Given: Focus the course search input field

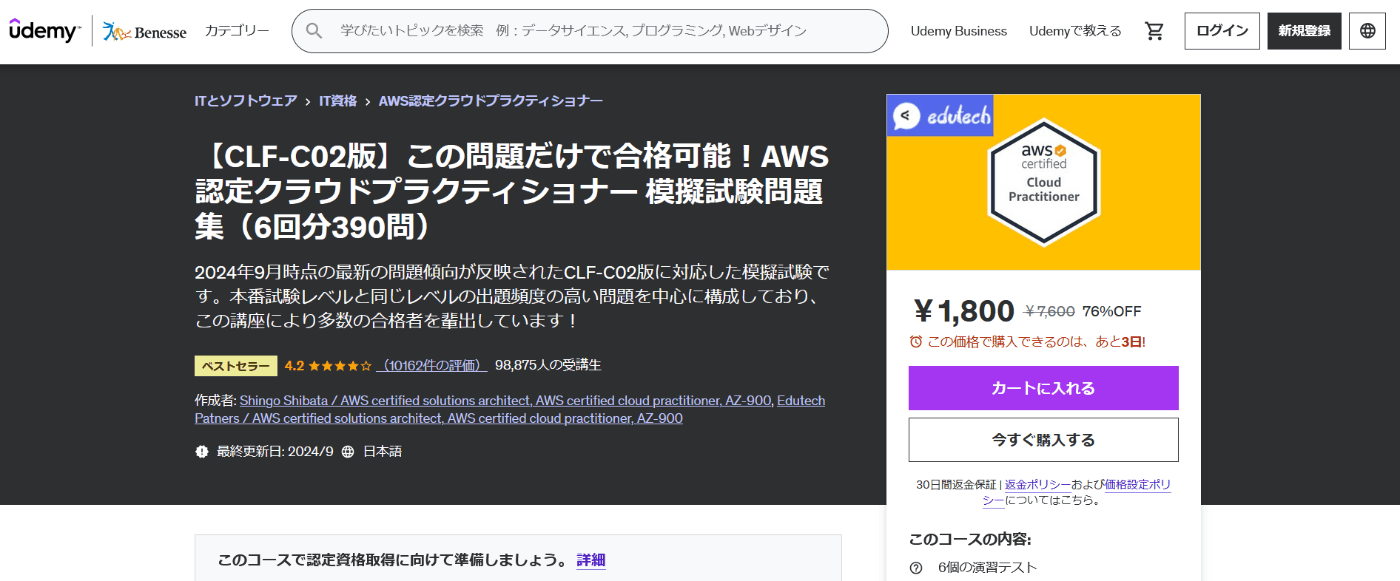Looking at the screenshot, I should click(x=590, y=31).
